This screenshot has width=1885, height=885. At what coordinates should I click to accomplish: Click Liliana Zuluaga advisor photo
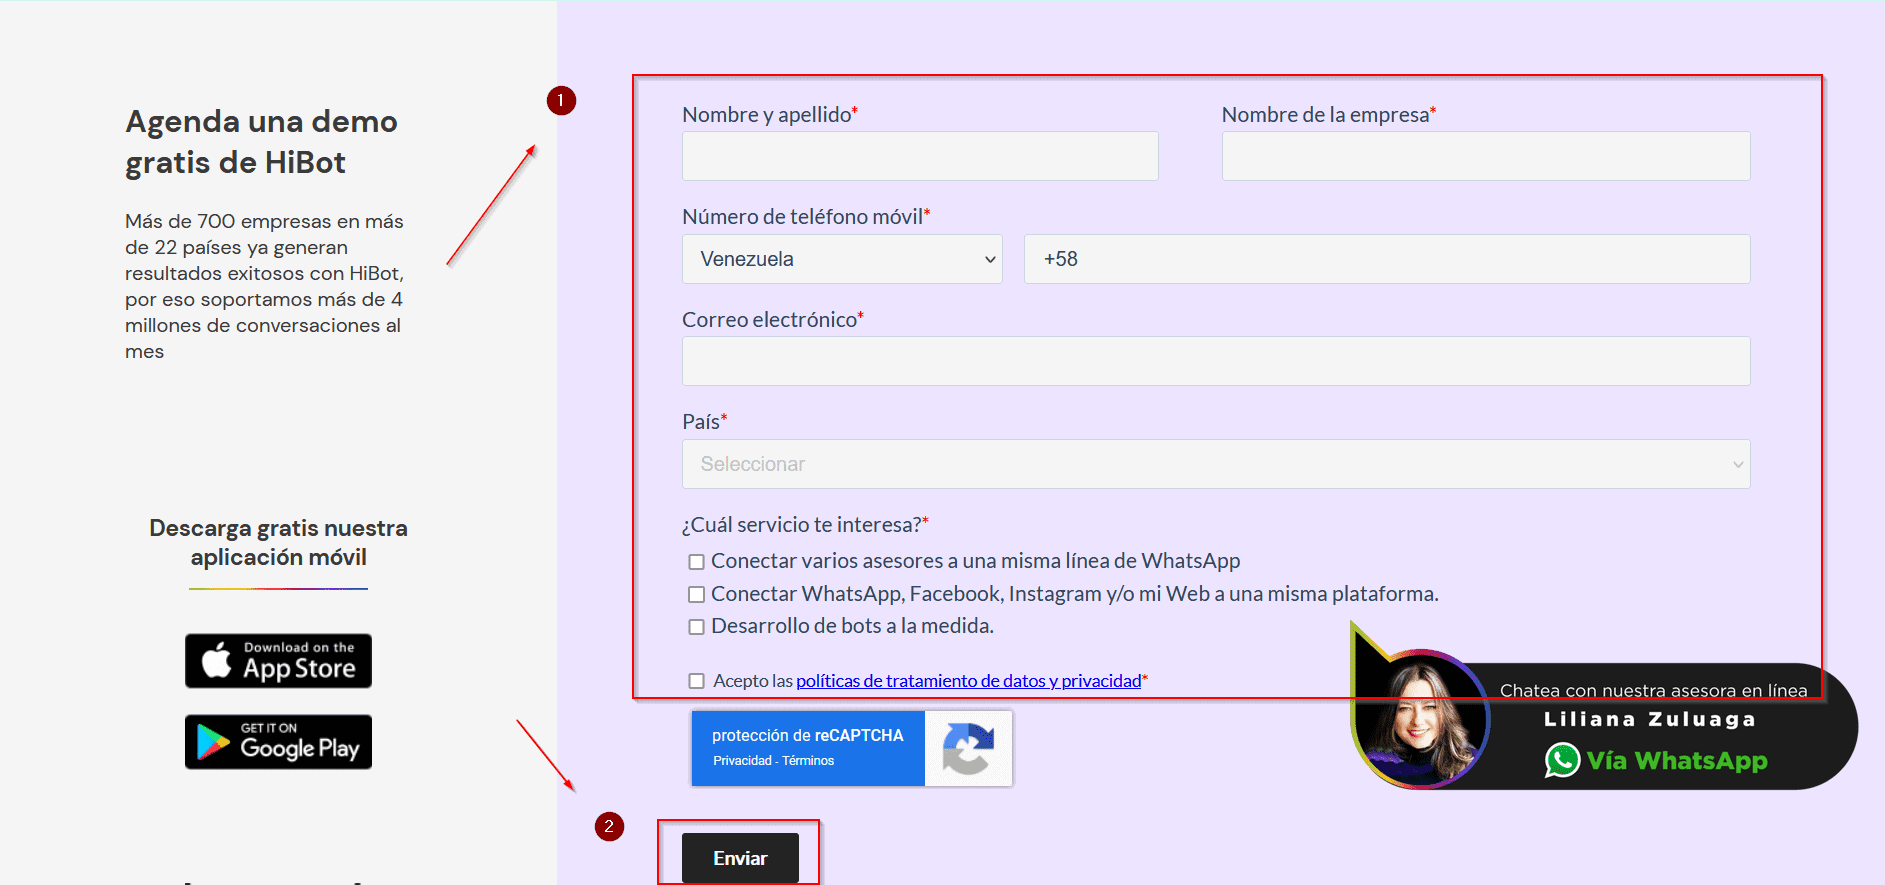pyautogui.click(x=1419, y=719)
